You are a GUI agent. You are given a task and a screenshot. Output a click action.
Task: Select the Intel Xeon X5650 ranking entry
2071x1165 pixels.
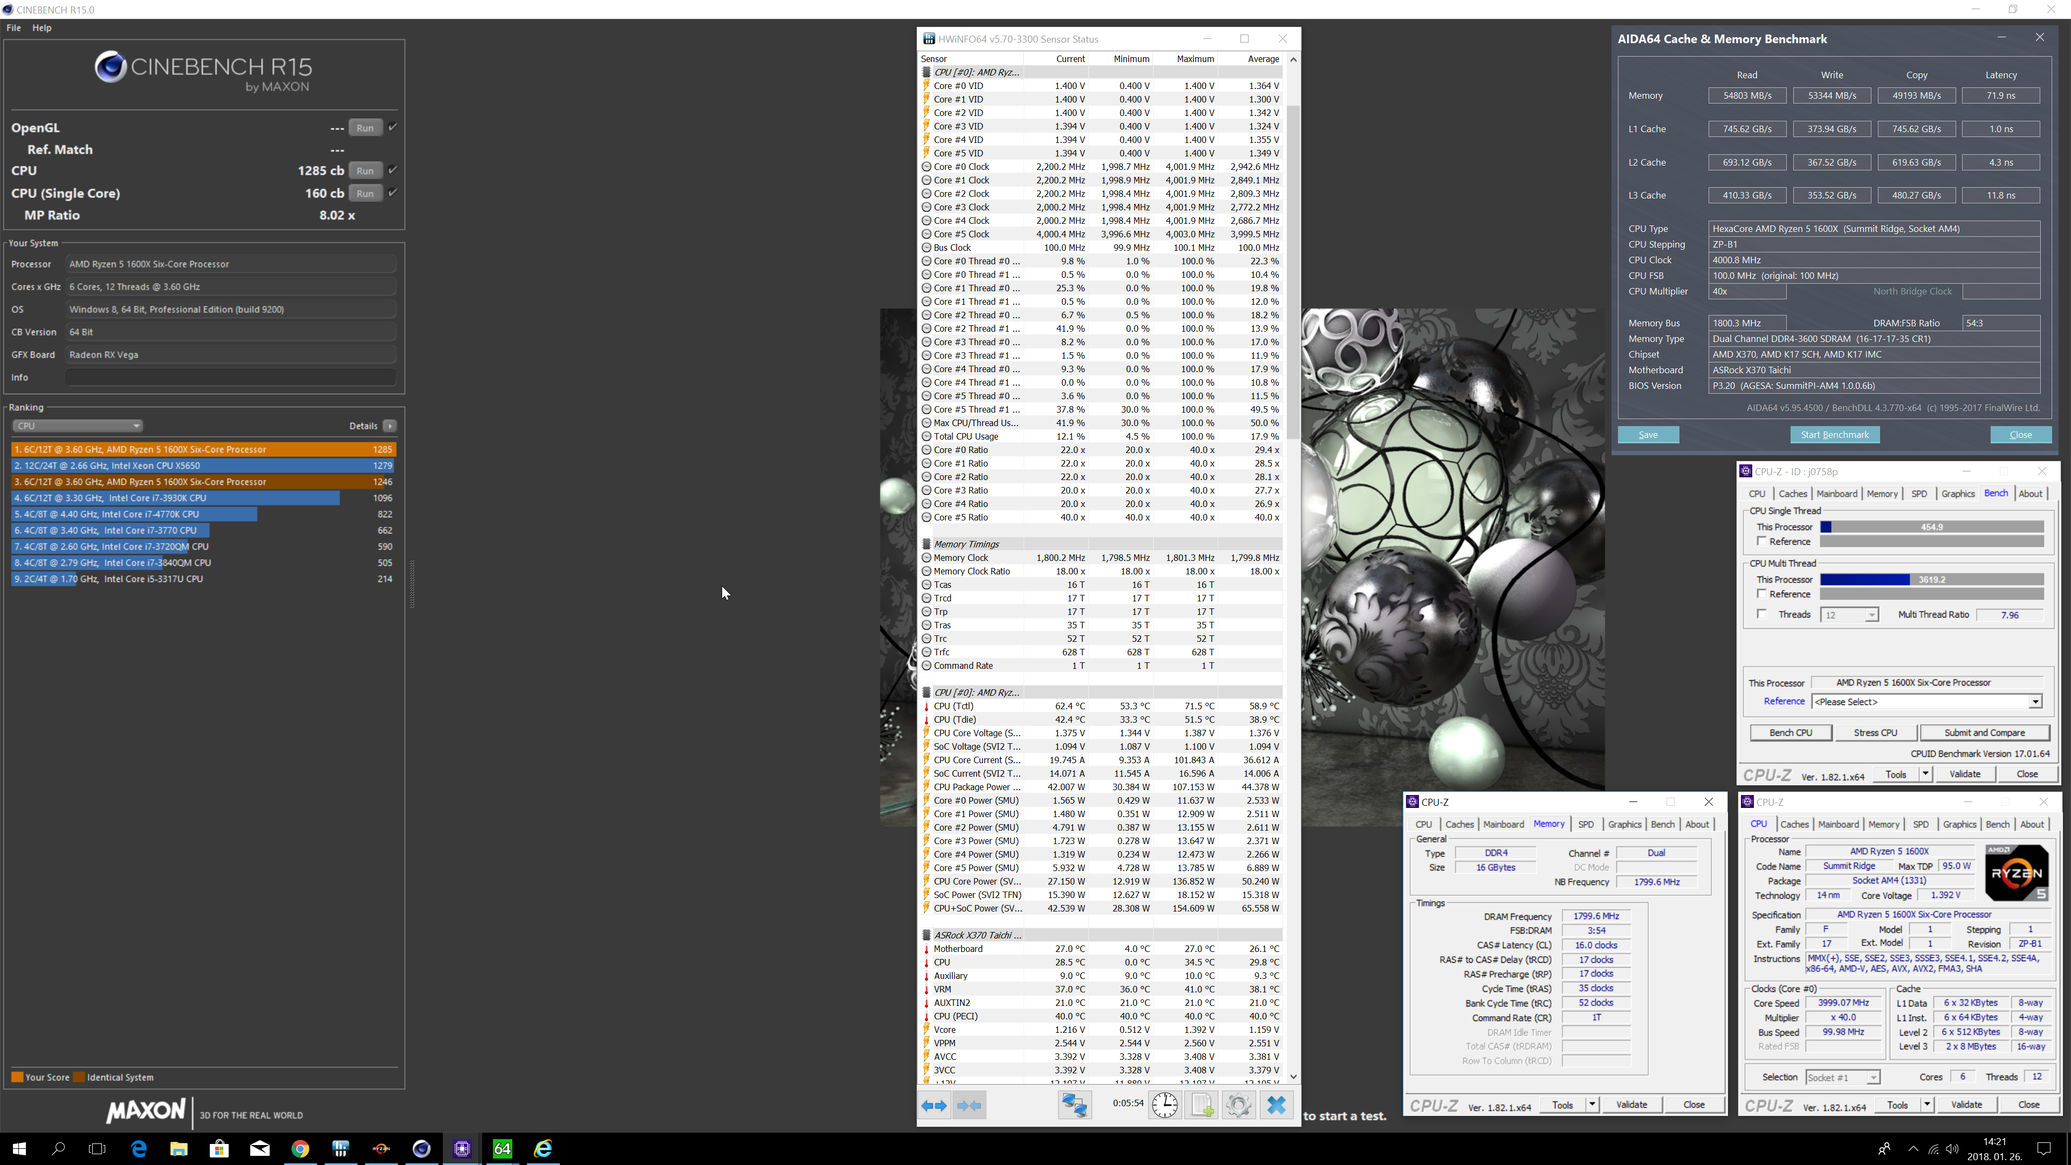click(203, 466)
